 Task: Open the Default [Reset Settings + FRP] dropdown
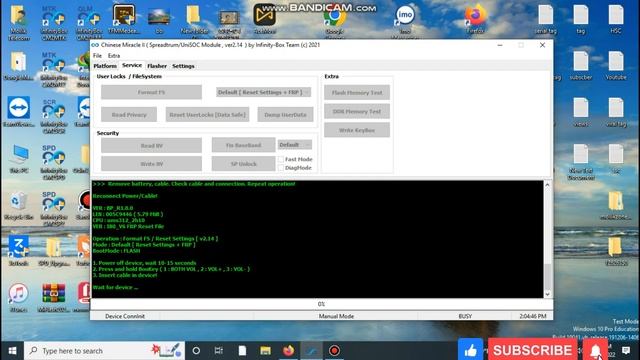263,92
